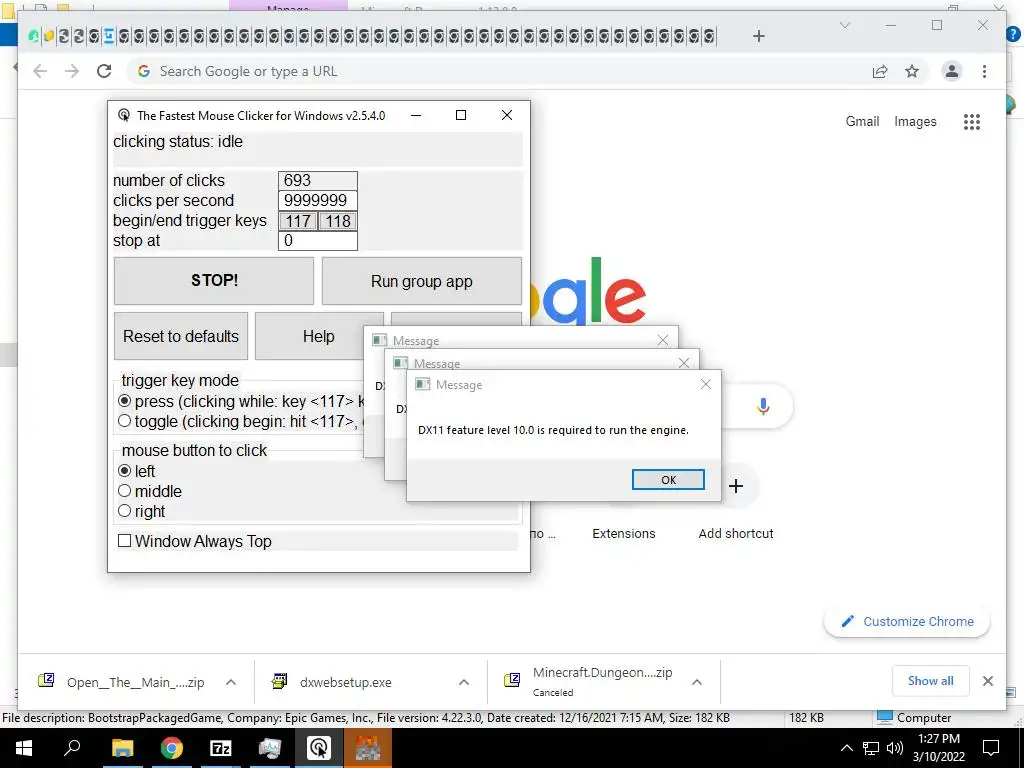Image resolution: width=1024 pixels, height=768 pixels.
Task: Close the frontmost Message dialog
Action: (x=705, y=385)
